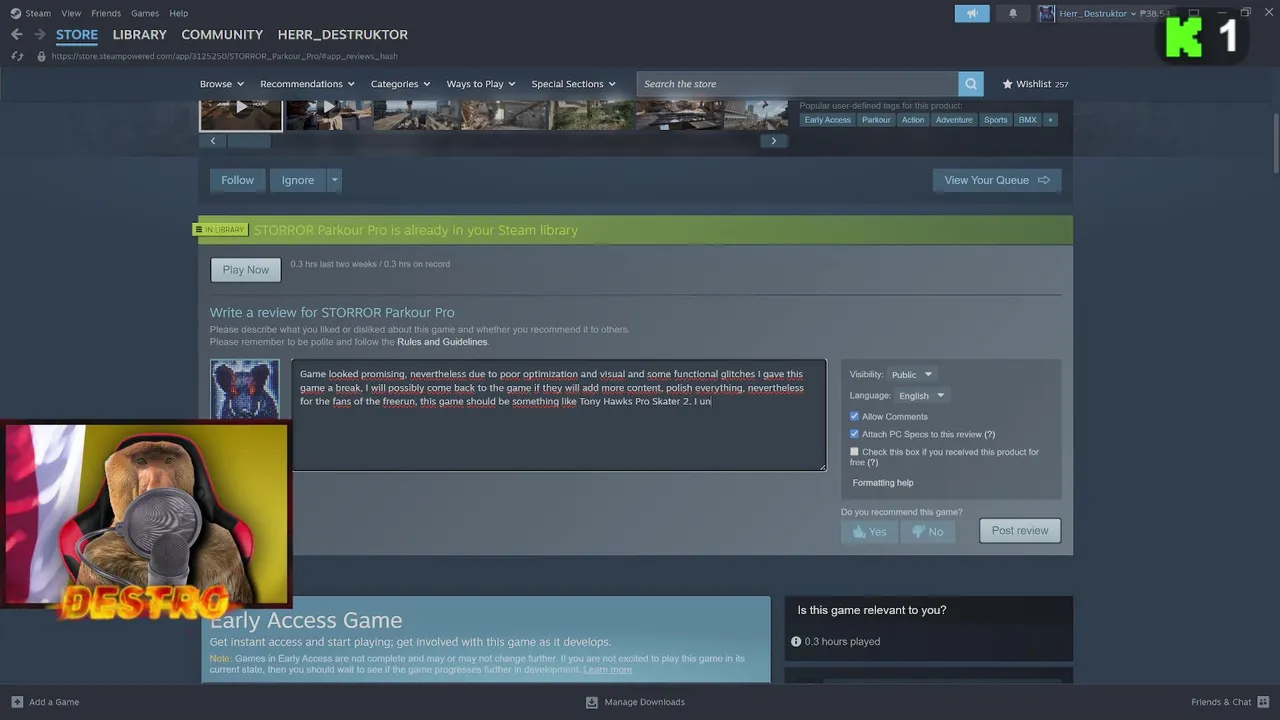Viewport: 1280px width, 720px height.
Task: Switch to the LIBRARY tab
Action: click(x=140, y=34)
